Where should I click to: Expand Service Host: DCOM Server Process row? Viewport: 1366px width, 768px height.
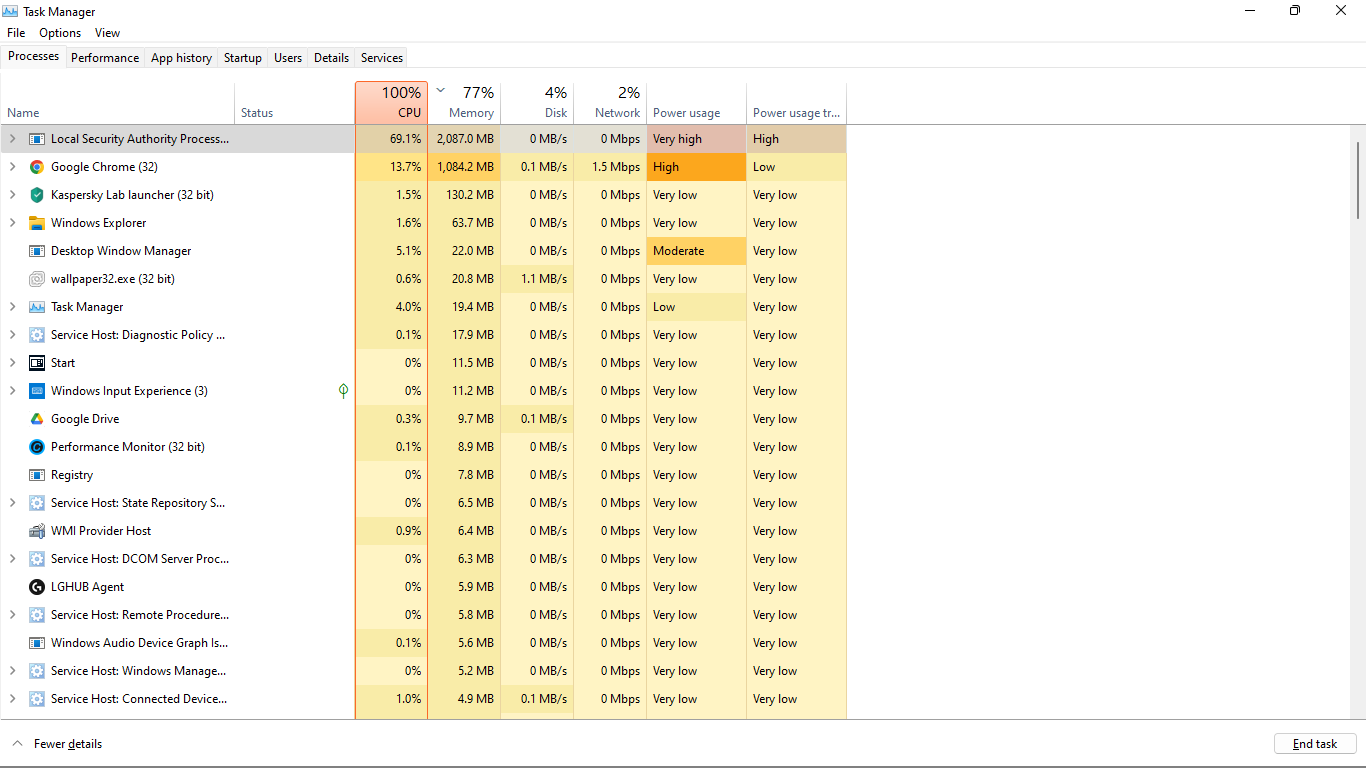13,559
